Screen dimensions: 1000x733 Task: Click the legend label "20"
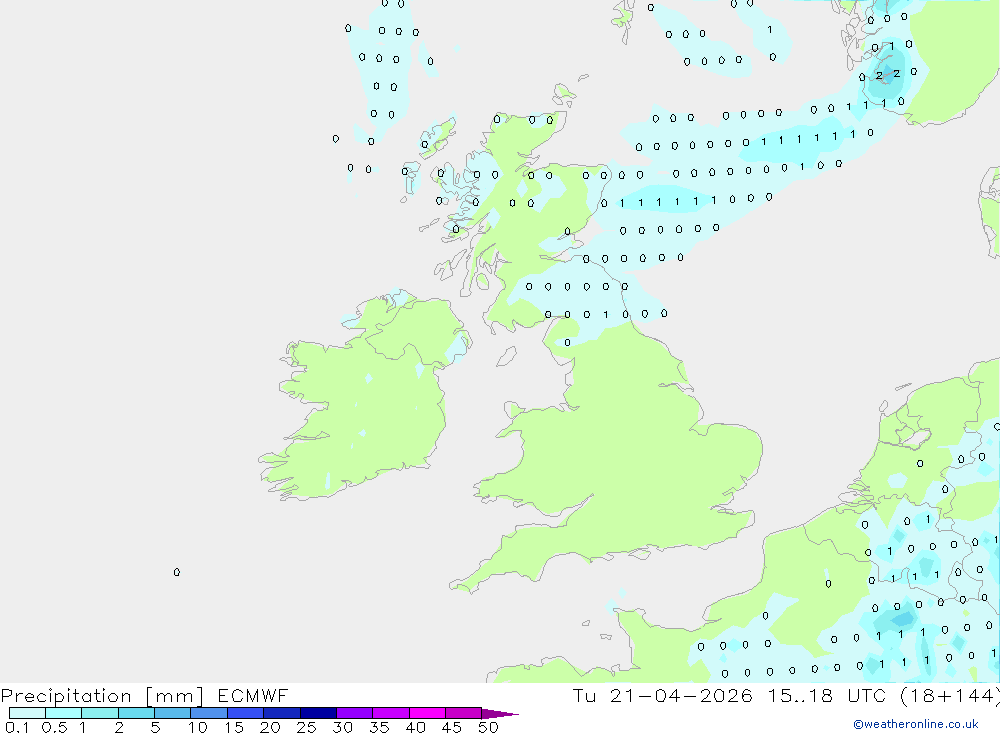coord(270,727)
